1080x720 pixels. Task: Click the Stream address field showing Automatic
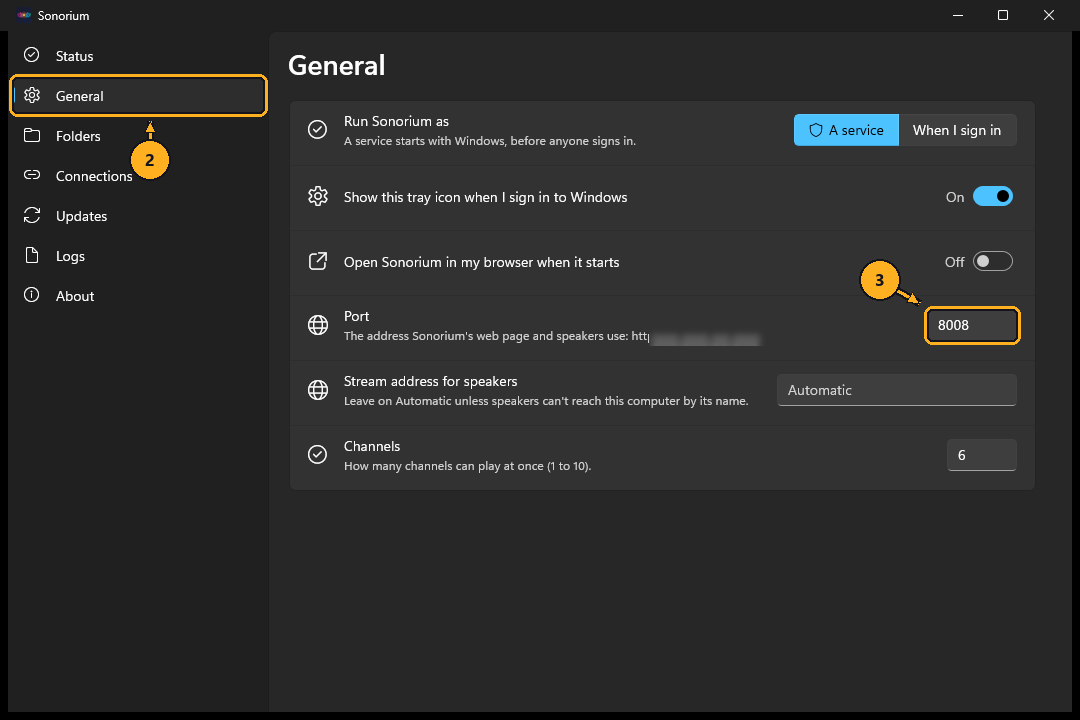(896, 390)
